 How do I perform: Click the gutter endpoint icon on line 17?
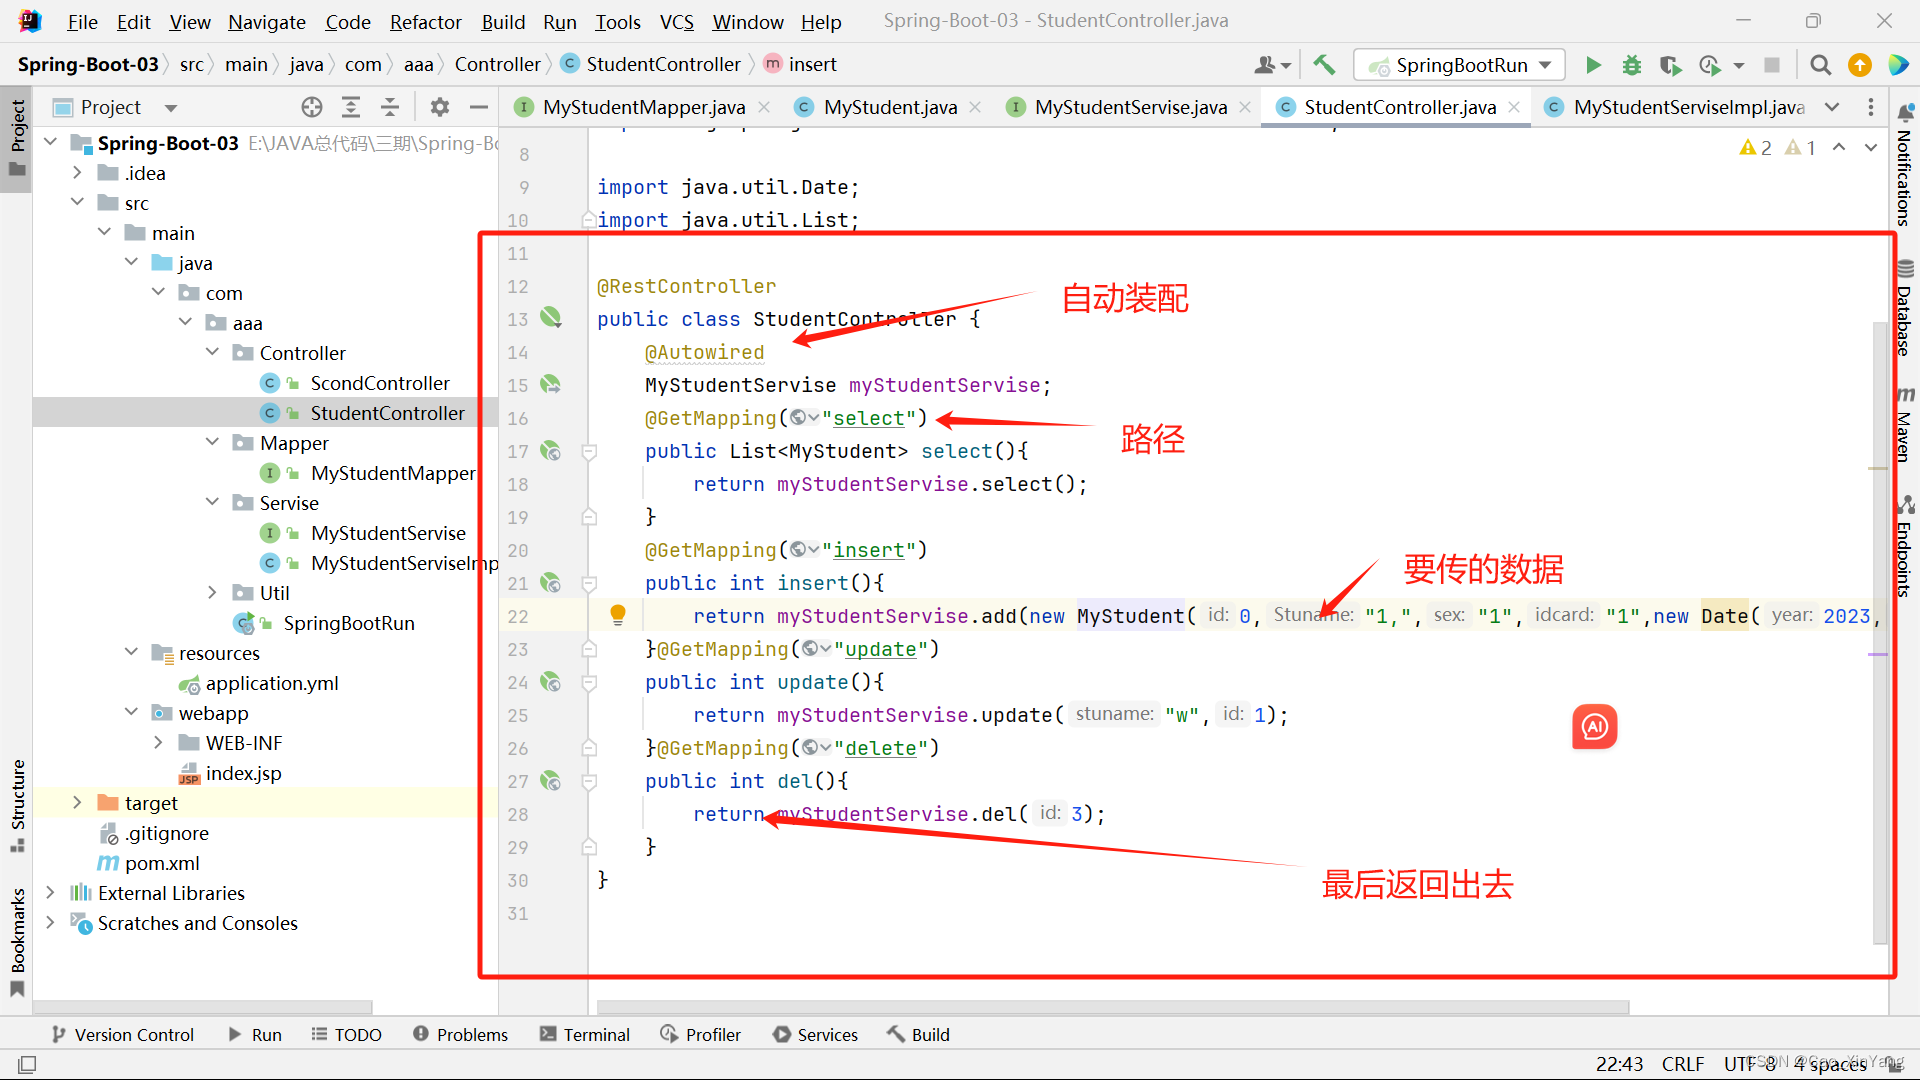point(551,451)
